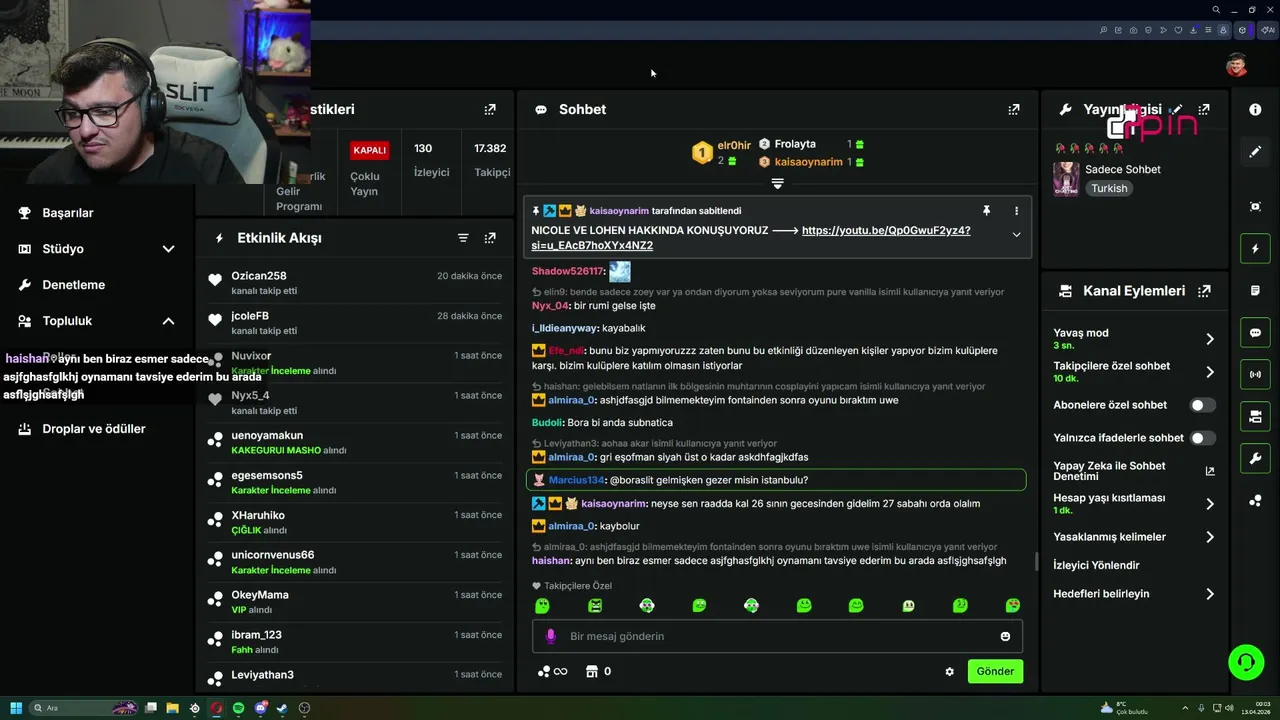The height and width of the screenshot is (720, 1280).
Task: Click the three-dots cluster icon in right sidebar
Action: (1255, 501)
